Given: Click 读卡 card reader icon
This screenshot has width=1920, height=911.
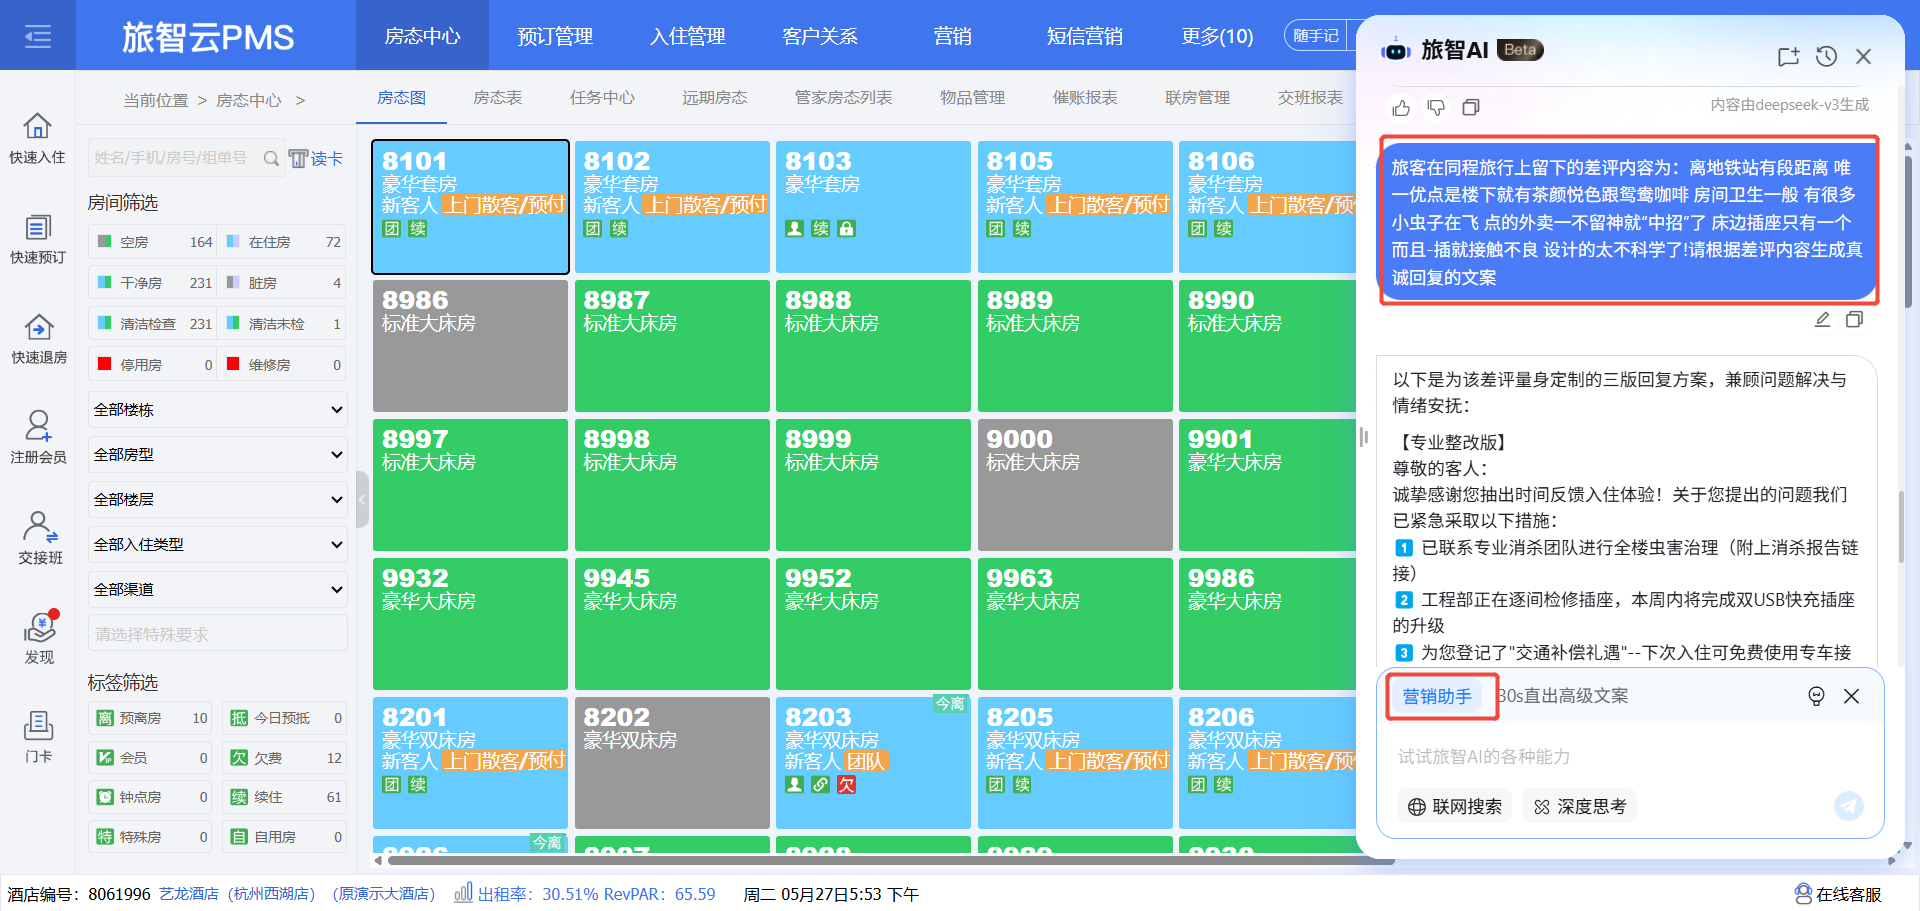Looking at the screenshot, I should pyautogui.click(x=316, y=158).
